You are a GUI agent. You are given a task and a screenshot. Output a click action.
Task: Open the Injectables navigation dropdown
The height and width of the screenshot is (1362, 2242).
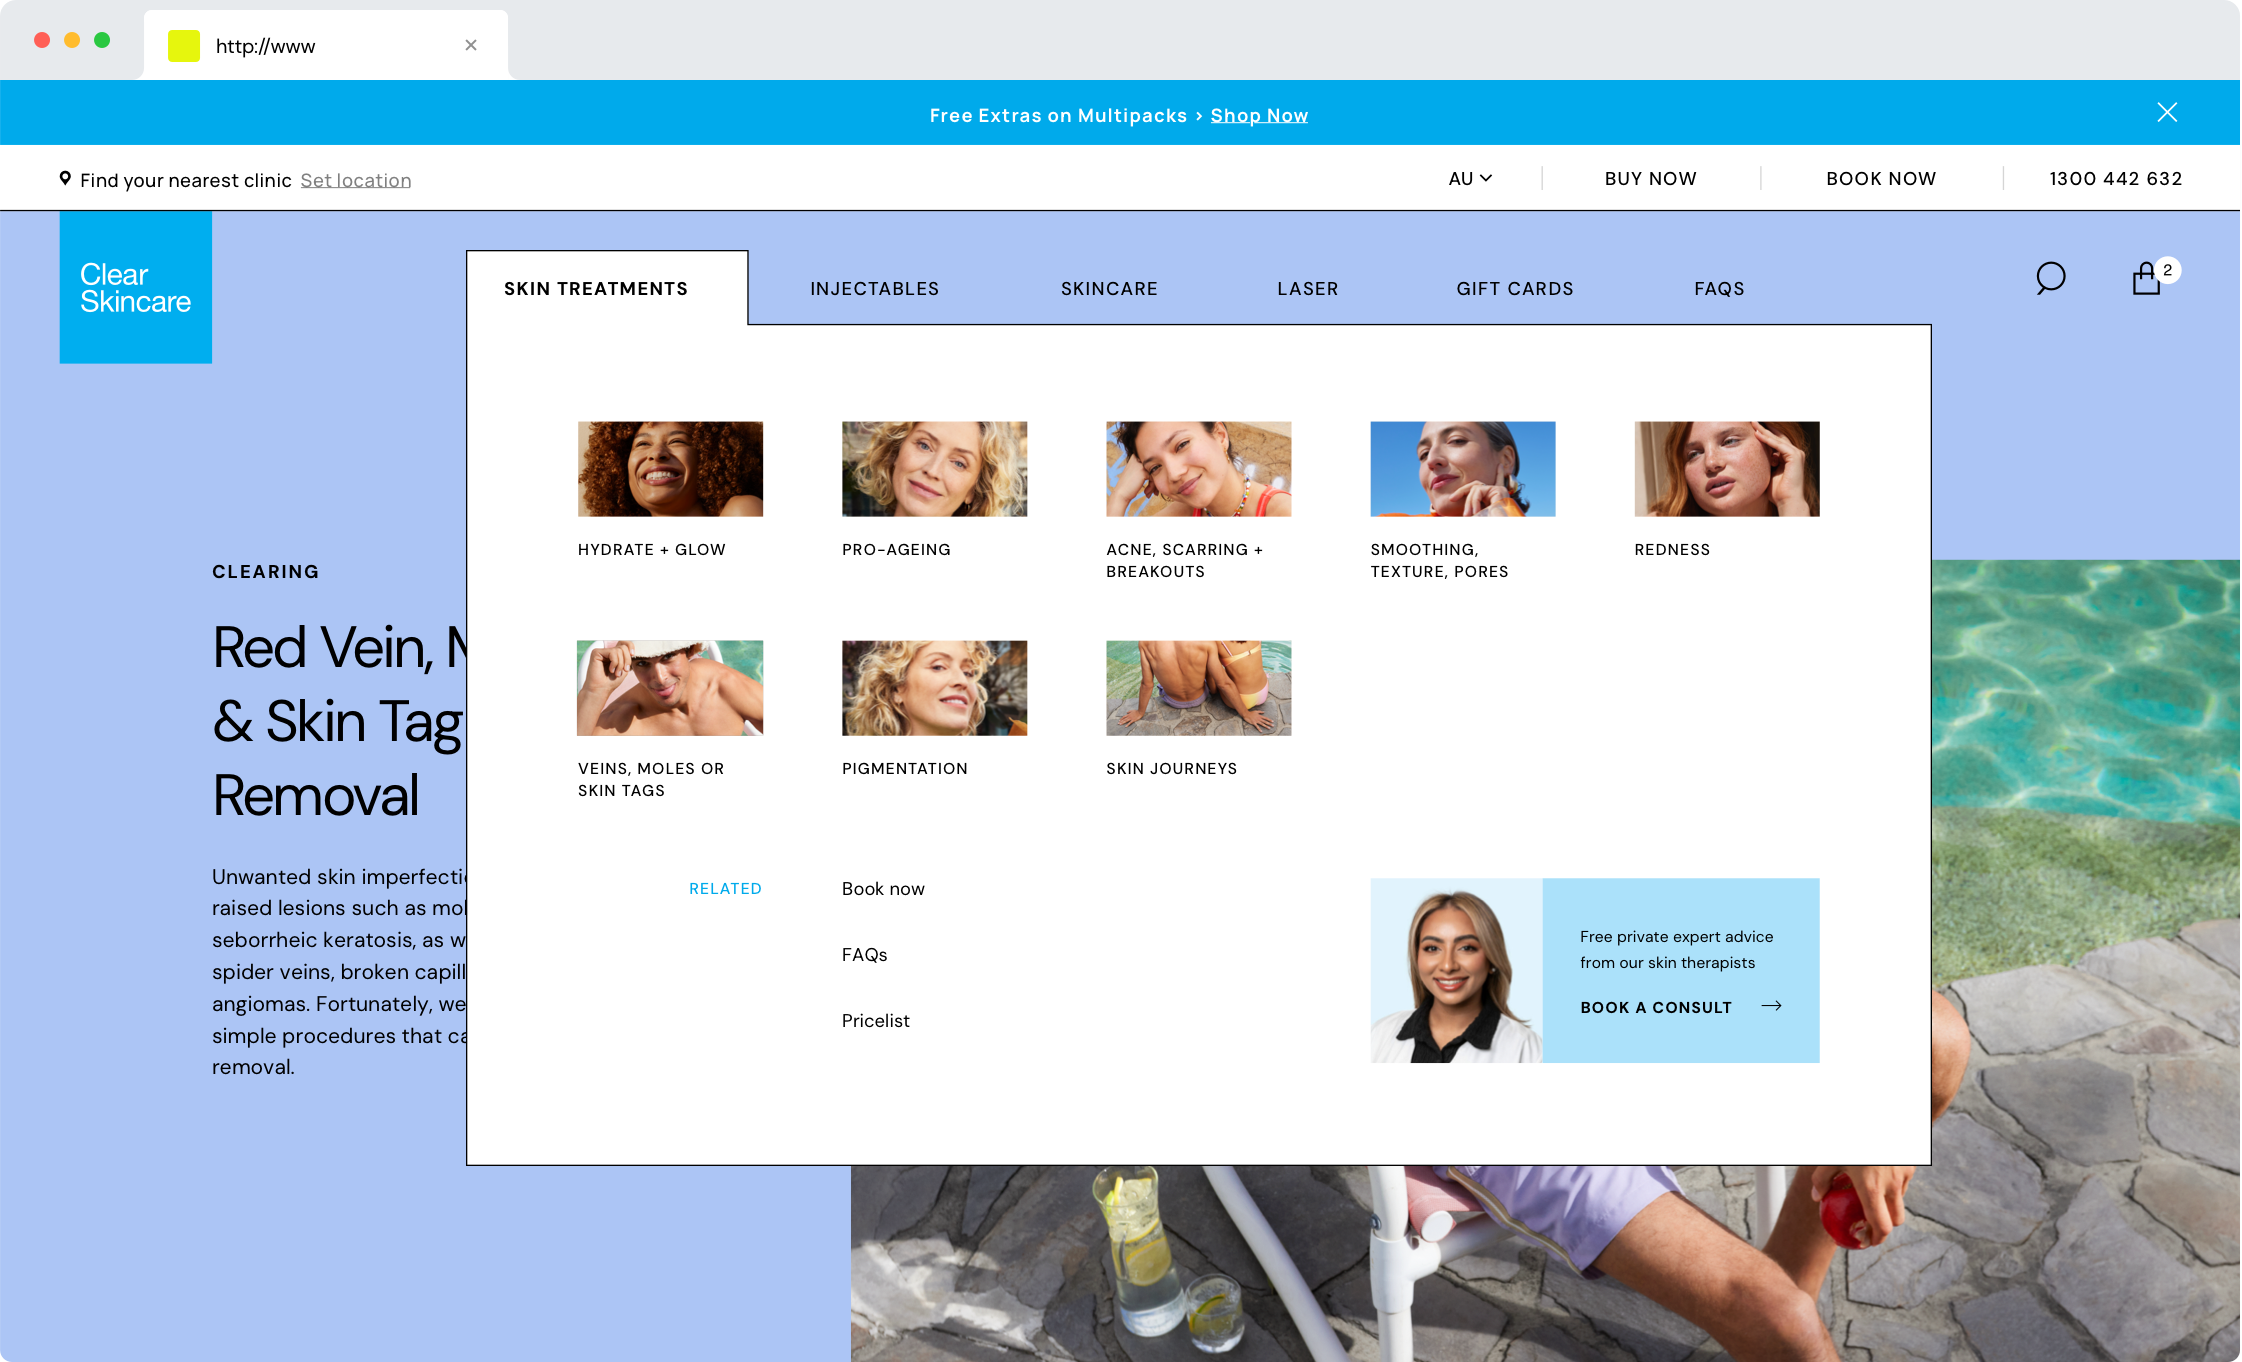[x=873, y=287]
